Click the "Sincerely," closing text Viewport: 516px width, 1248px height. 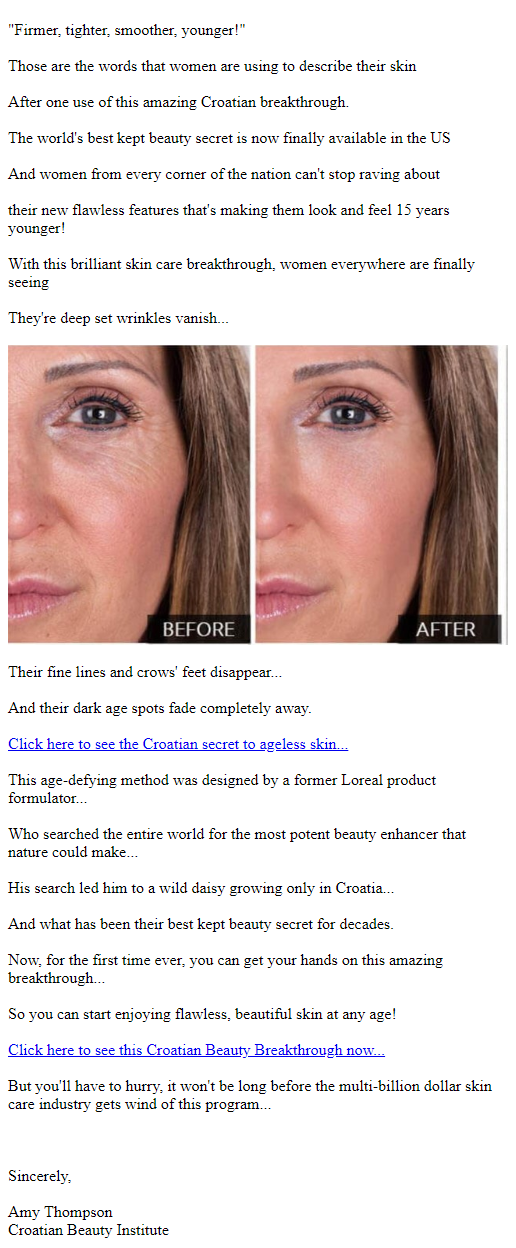pos(40,1176)
